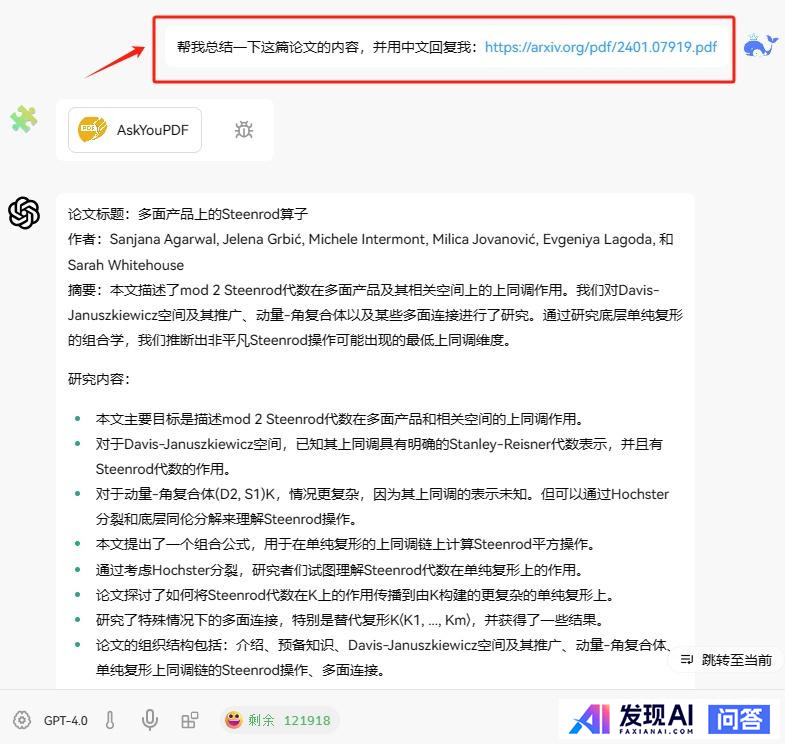The image size is (785, 744).
Task: Click the 问答 label in banner
Action: [739, 718]
